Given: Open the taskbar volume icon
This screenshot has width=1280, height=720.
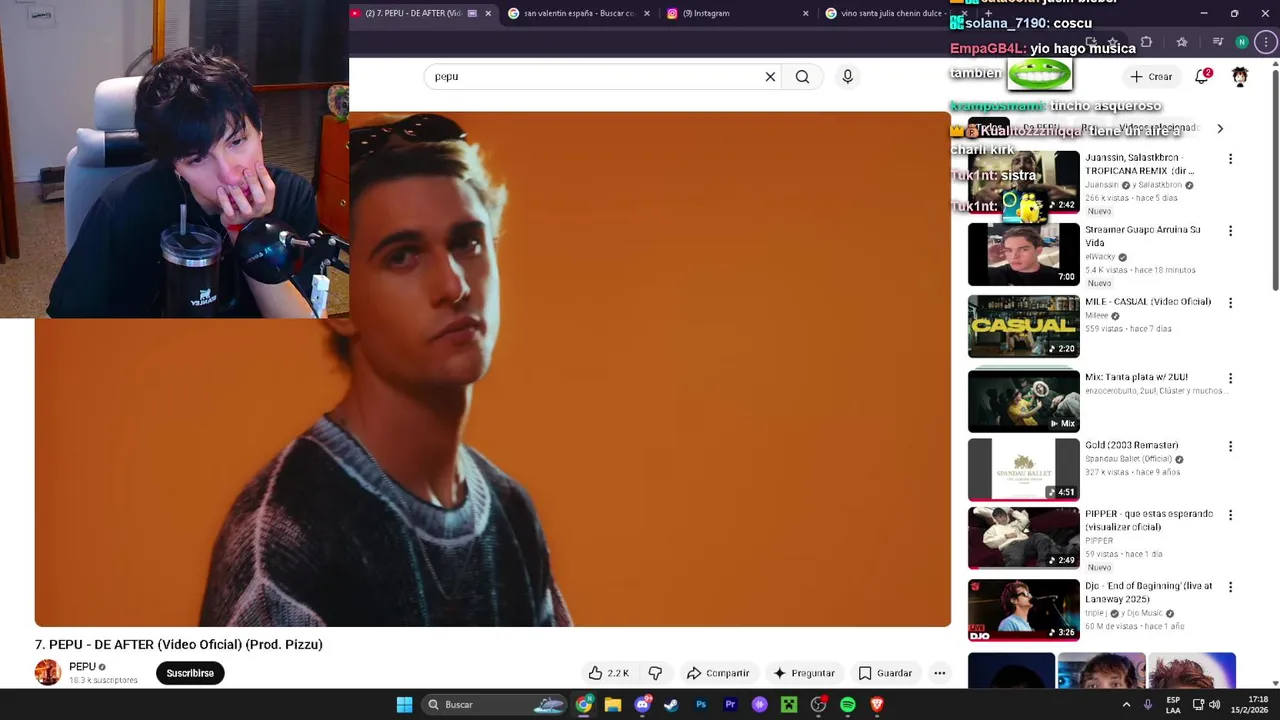Looking at the screenshot, I should 1214,704.
